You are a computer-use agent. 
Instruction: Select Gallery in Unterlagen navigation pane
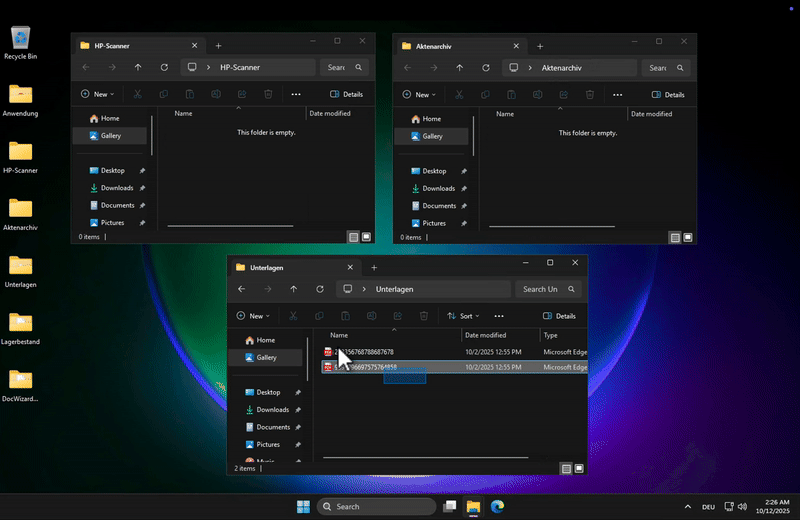[x=266, y=357]
